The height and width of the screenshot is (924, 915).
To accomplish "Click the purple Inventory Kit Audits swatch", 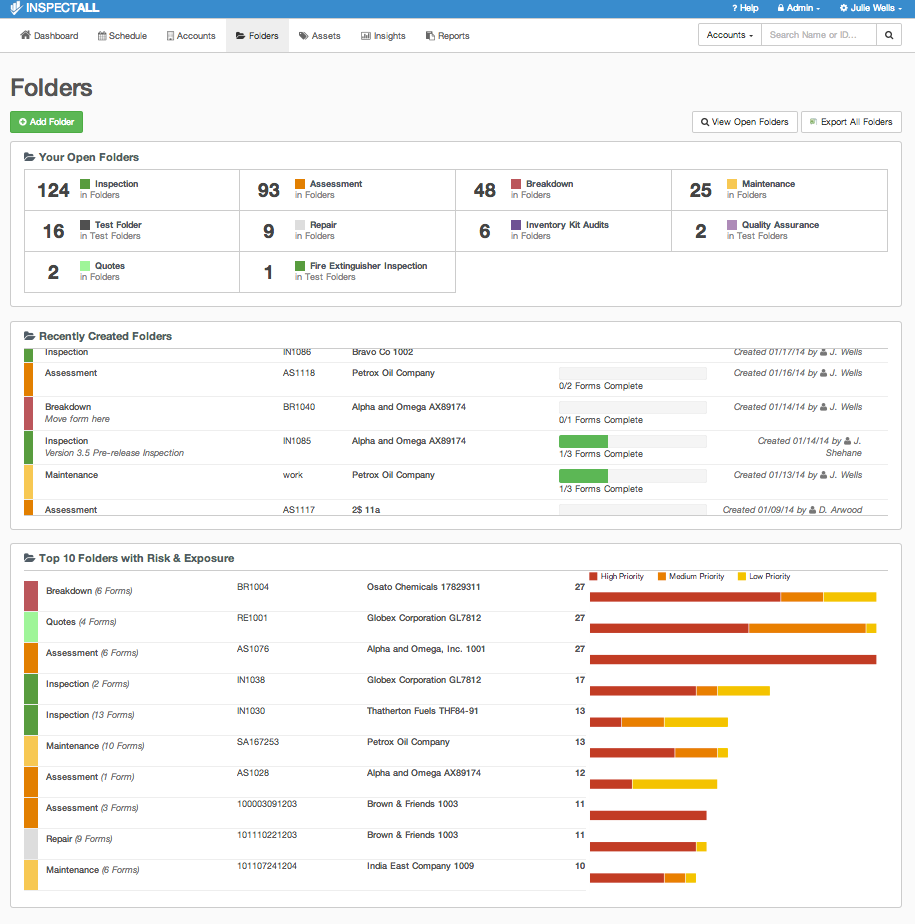I will (x=516, y=225).
